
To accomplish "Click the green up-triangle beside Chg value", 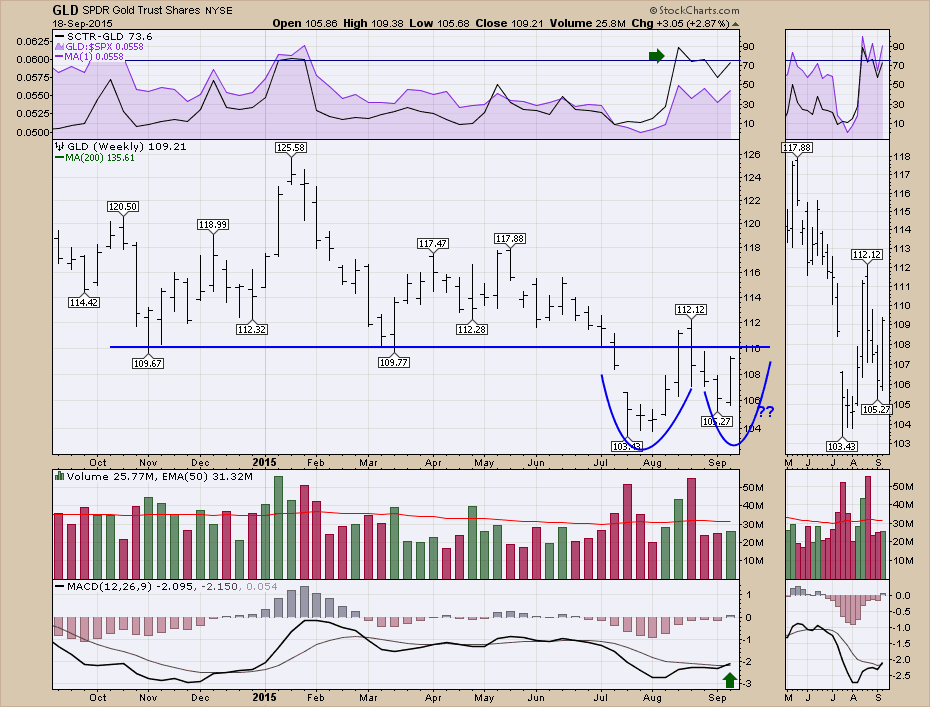I will pyautogui.click(x=735, y=24).
